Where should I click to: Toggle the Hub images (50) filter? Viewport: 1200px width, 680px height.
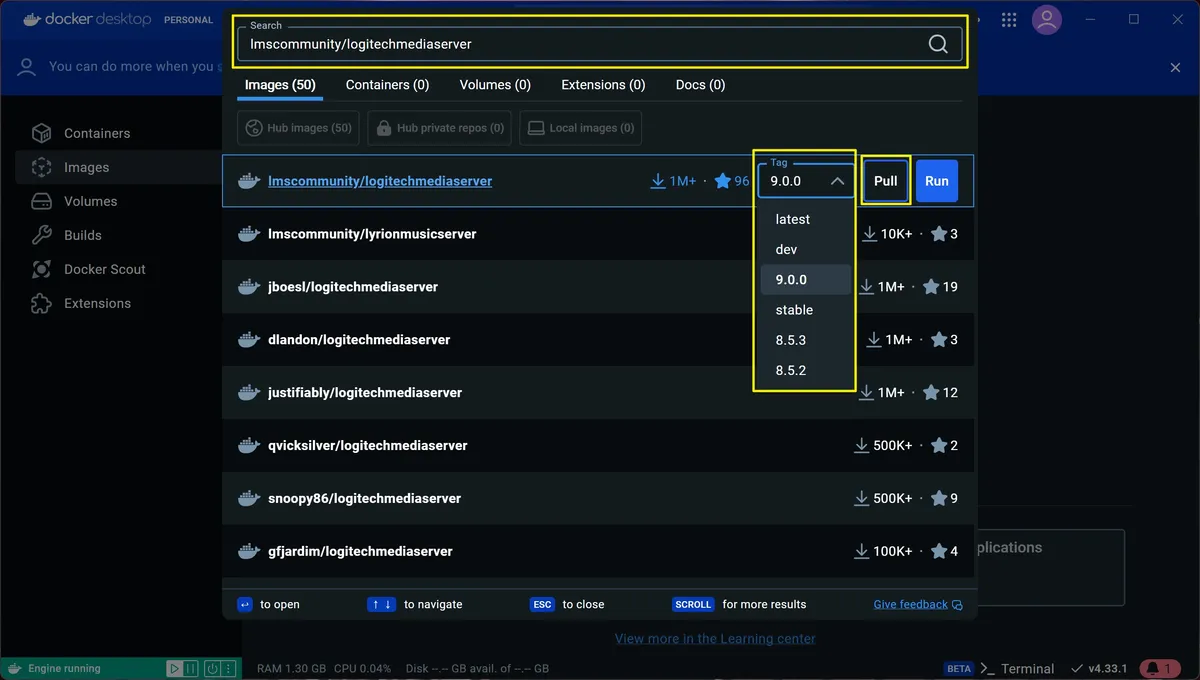click(x=298, y=128)
